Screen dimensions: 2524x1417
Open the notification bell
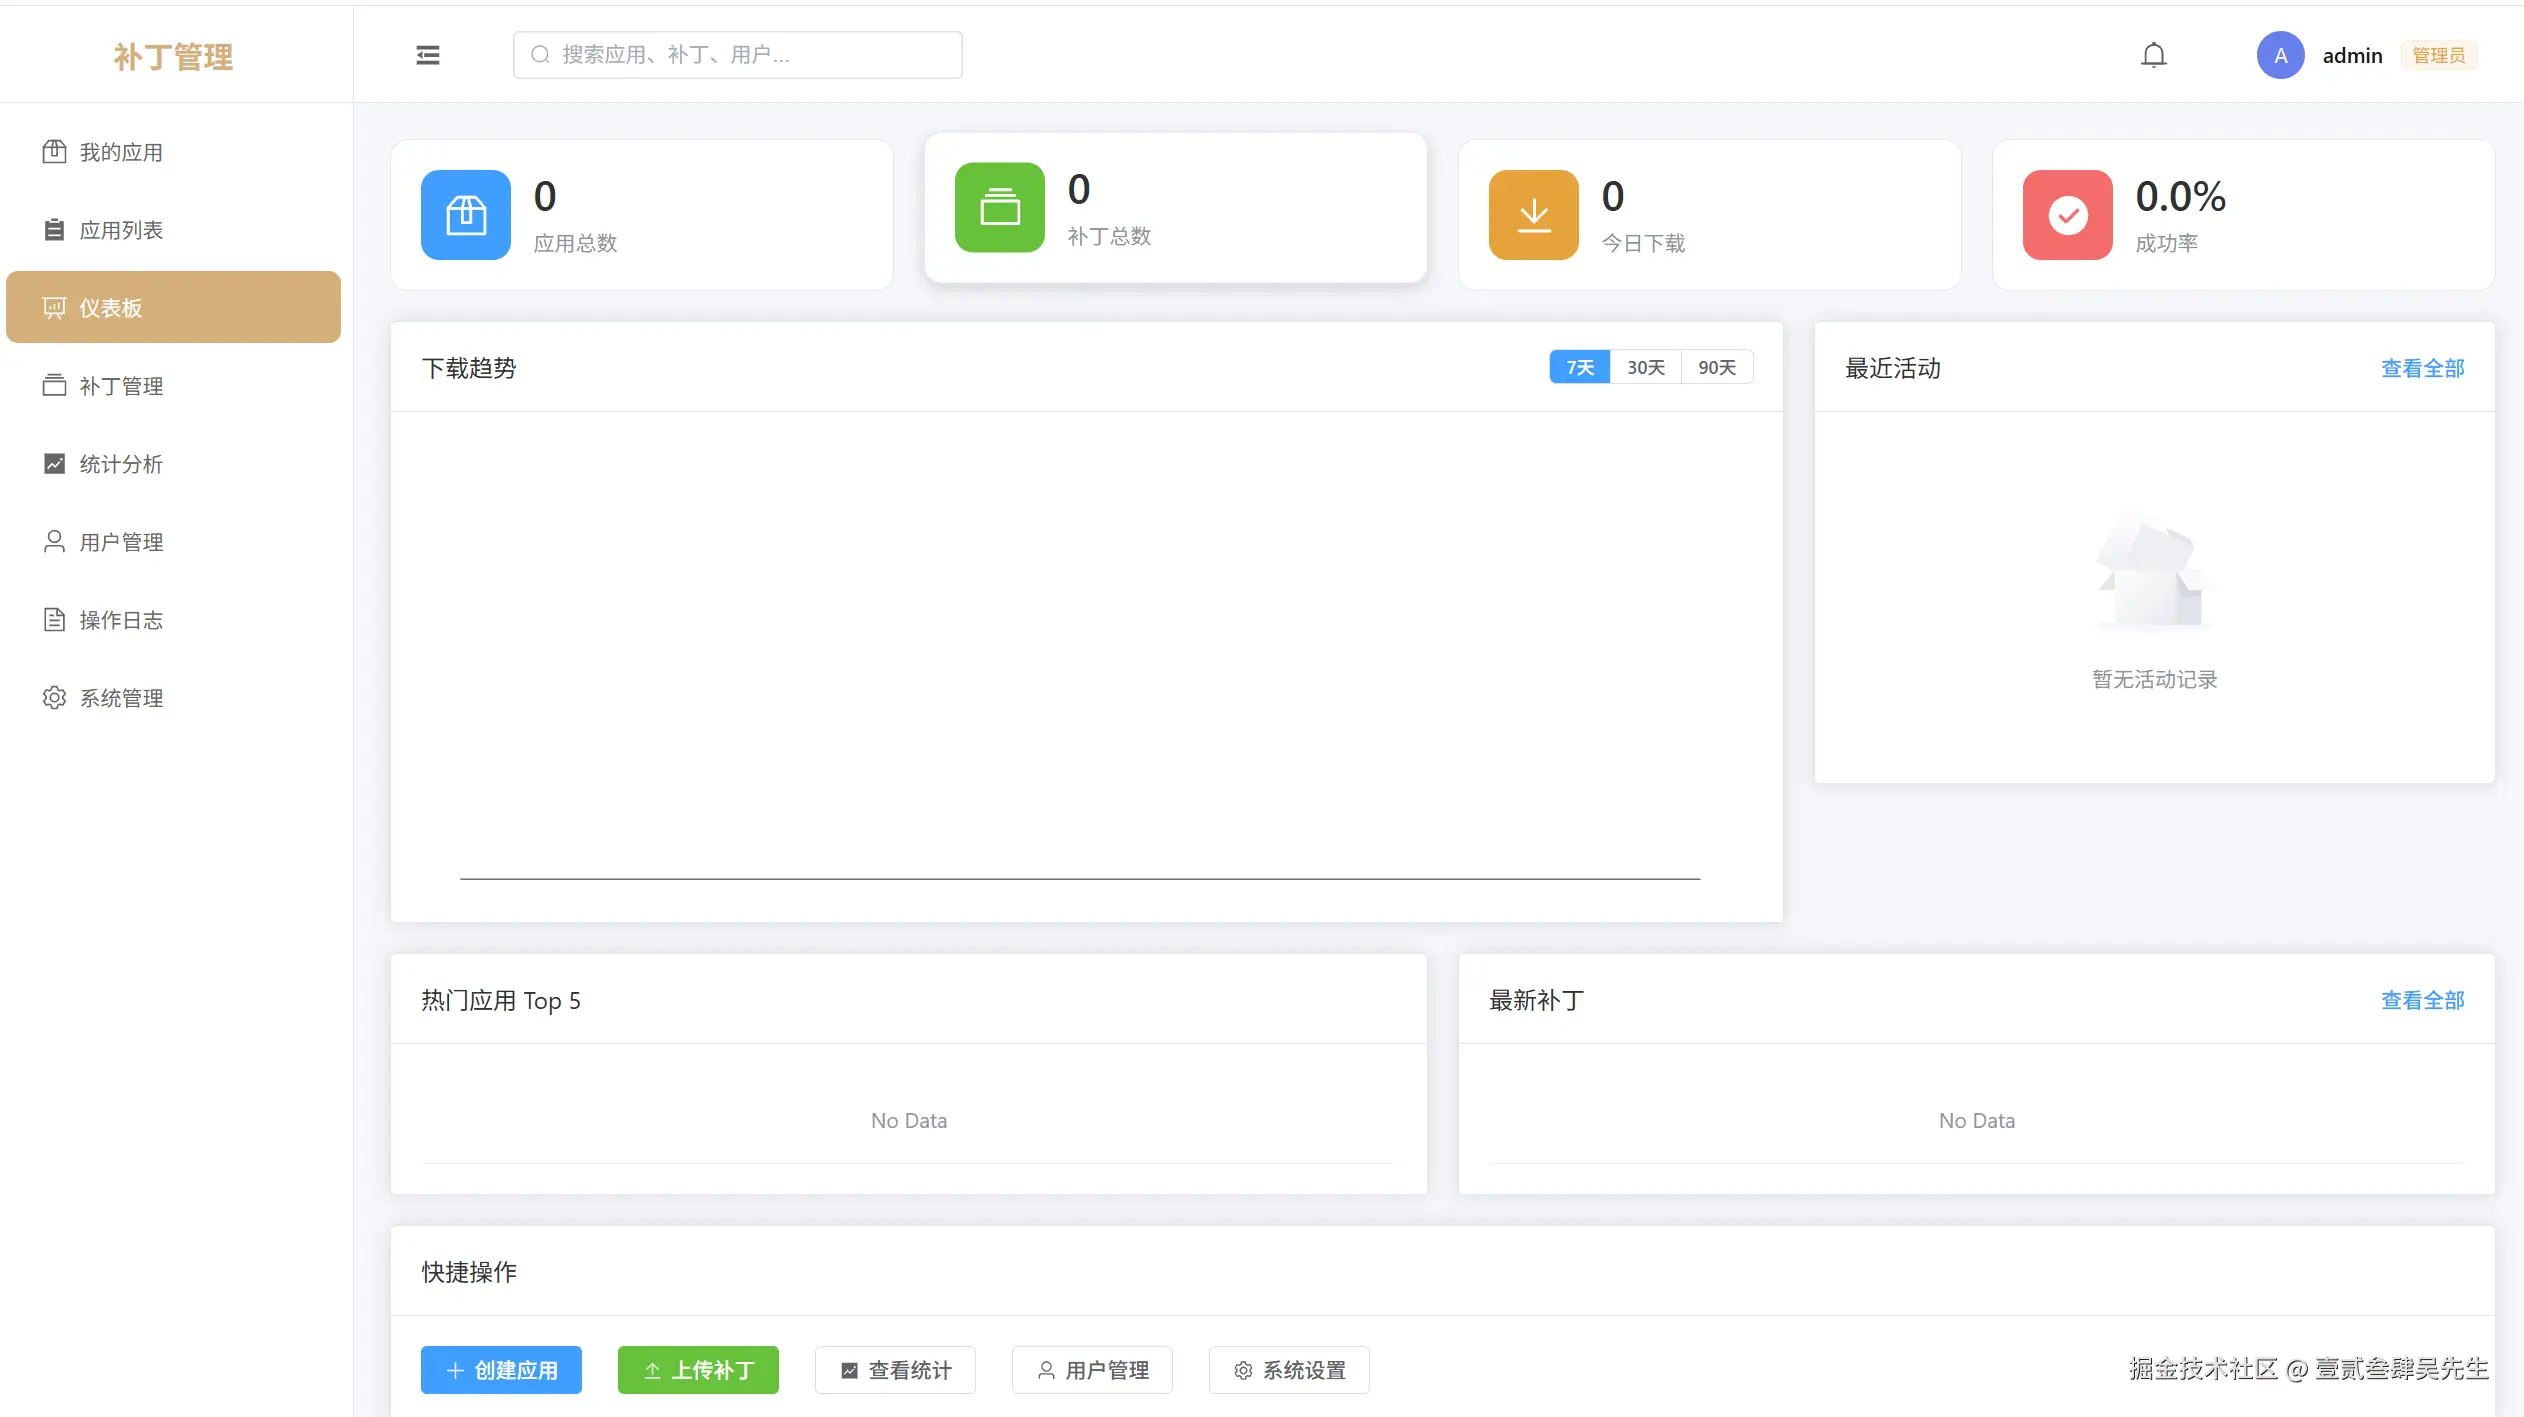click(x=2153, y=54)
